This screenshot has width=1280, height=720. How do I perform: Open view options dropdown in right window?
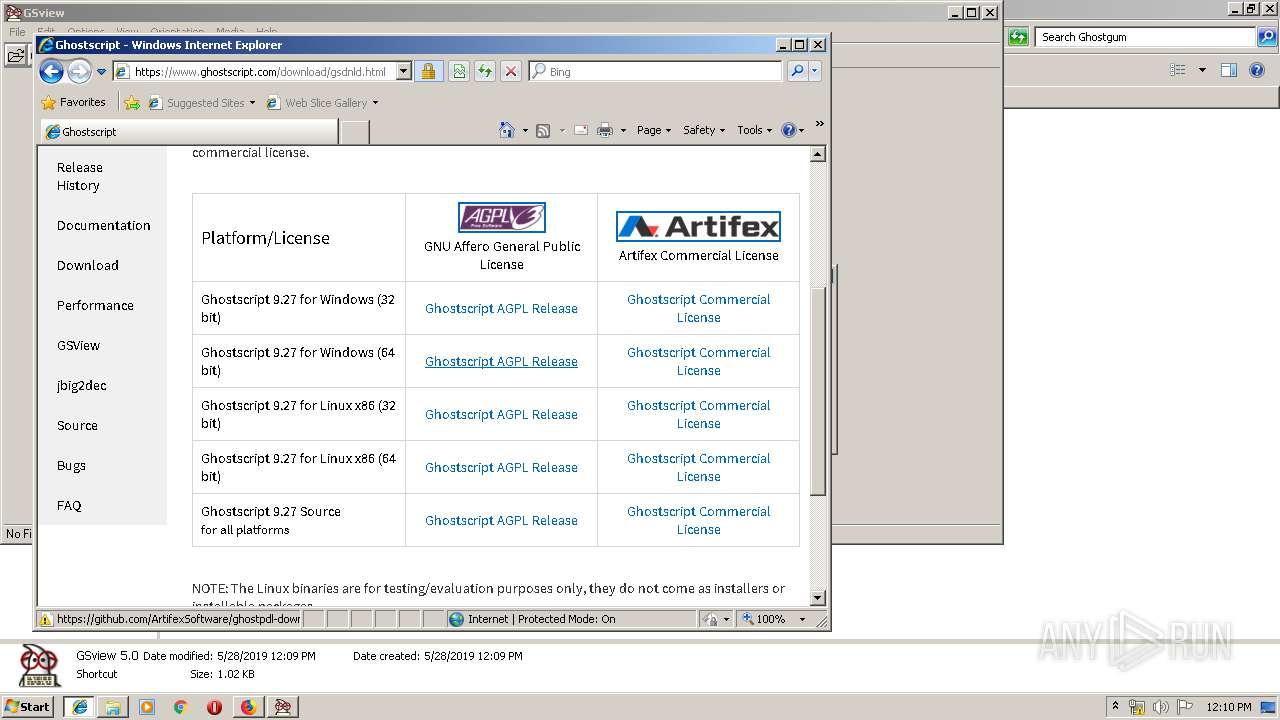point(1202,70)
